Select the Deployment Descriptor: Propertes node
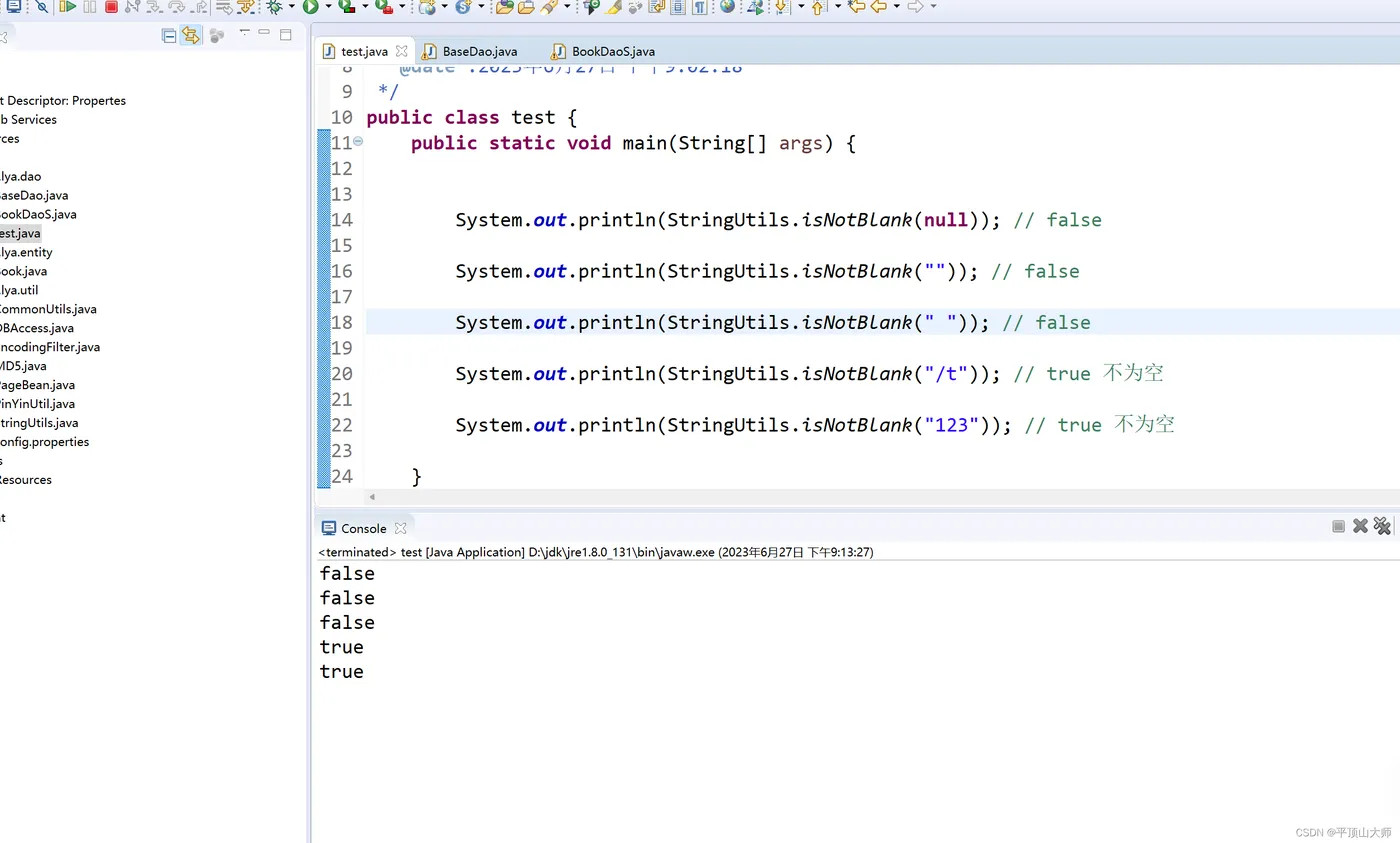The height and width of the screenshot is (843, 1400). click(x=63, y=100)
